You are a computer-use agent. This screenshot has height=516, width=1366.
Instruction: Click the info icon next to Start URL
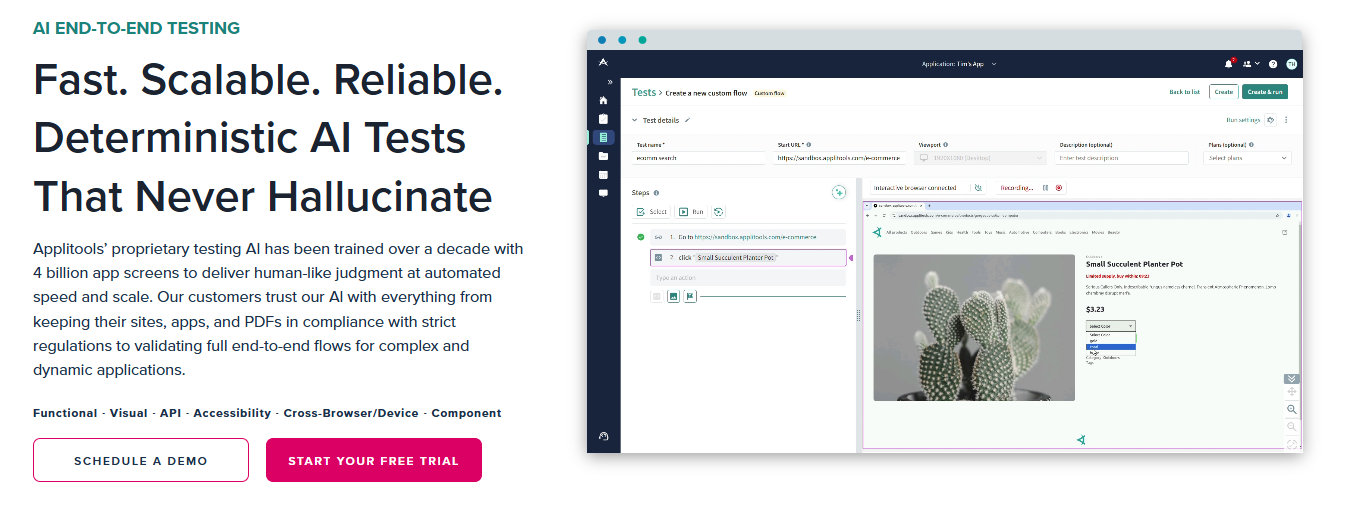809,145
